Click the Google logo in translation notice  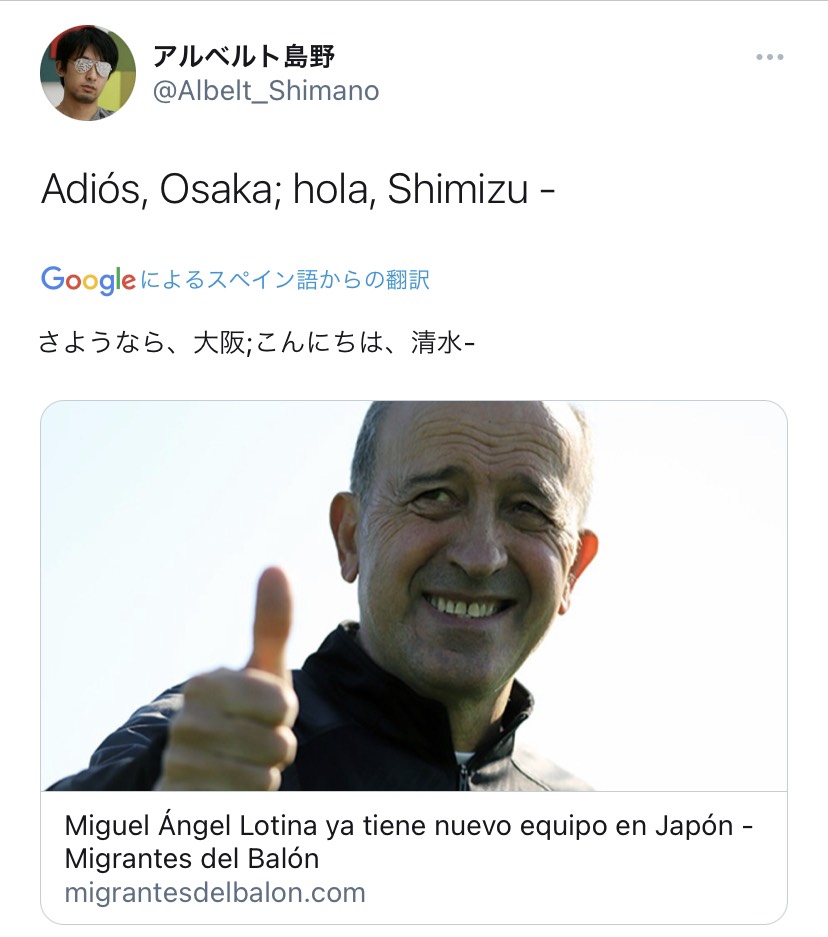click(88, 280)
